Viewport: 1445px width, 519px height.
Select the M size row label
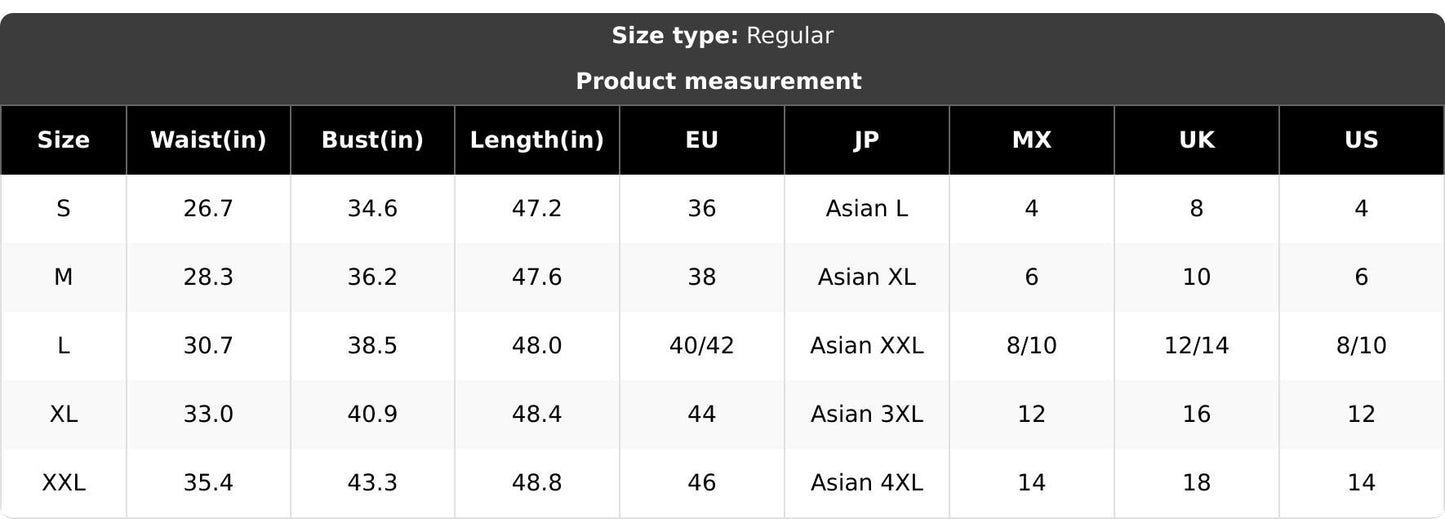coord(63,277)
